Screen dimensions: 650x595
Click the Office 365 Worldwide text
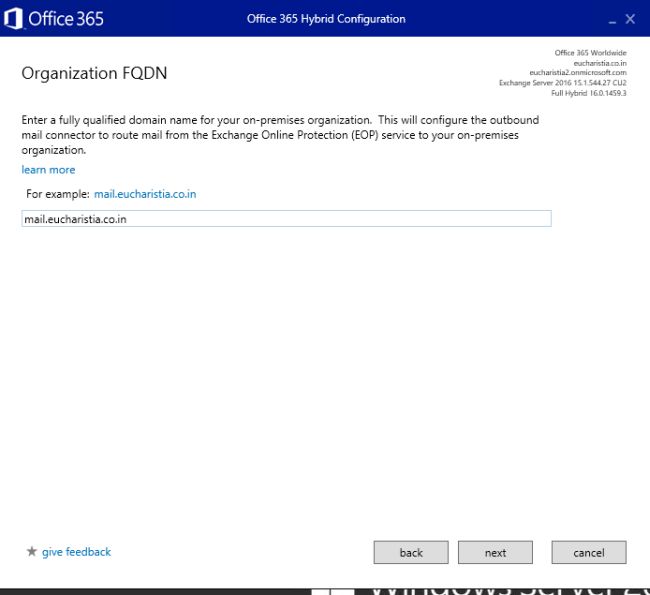coord(591,53)
